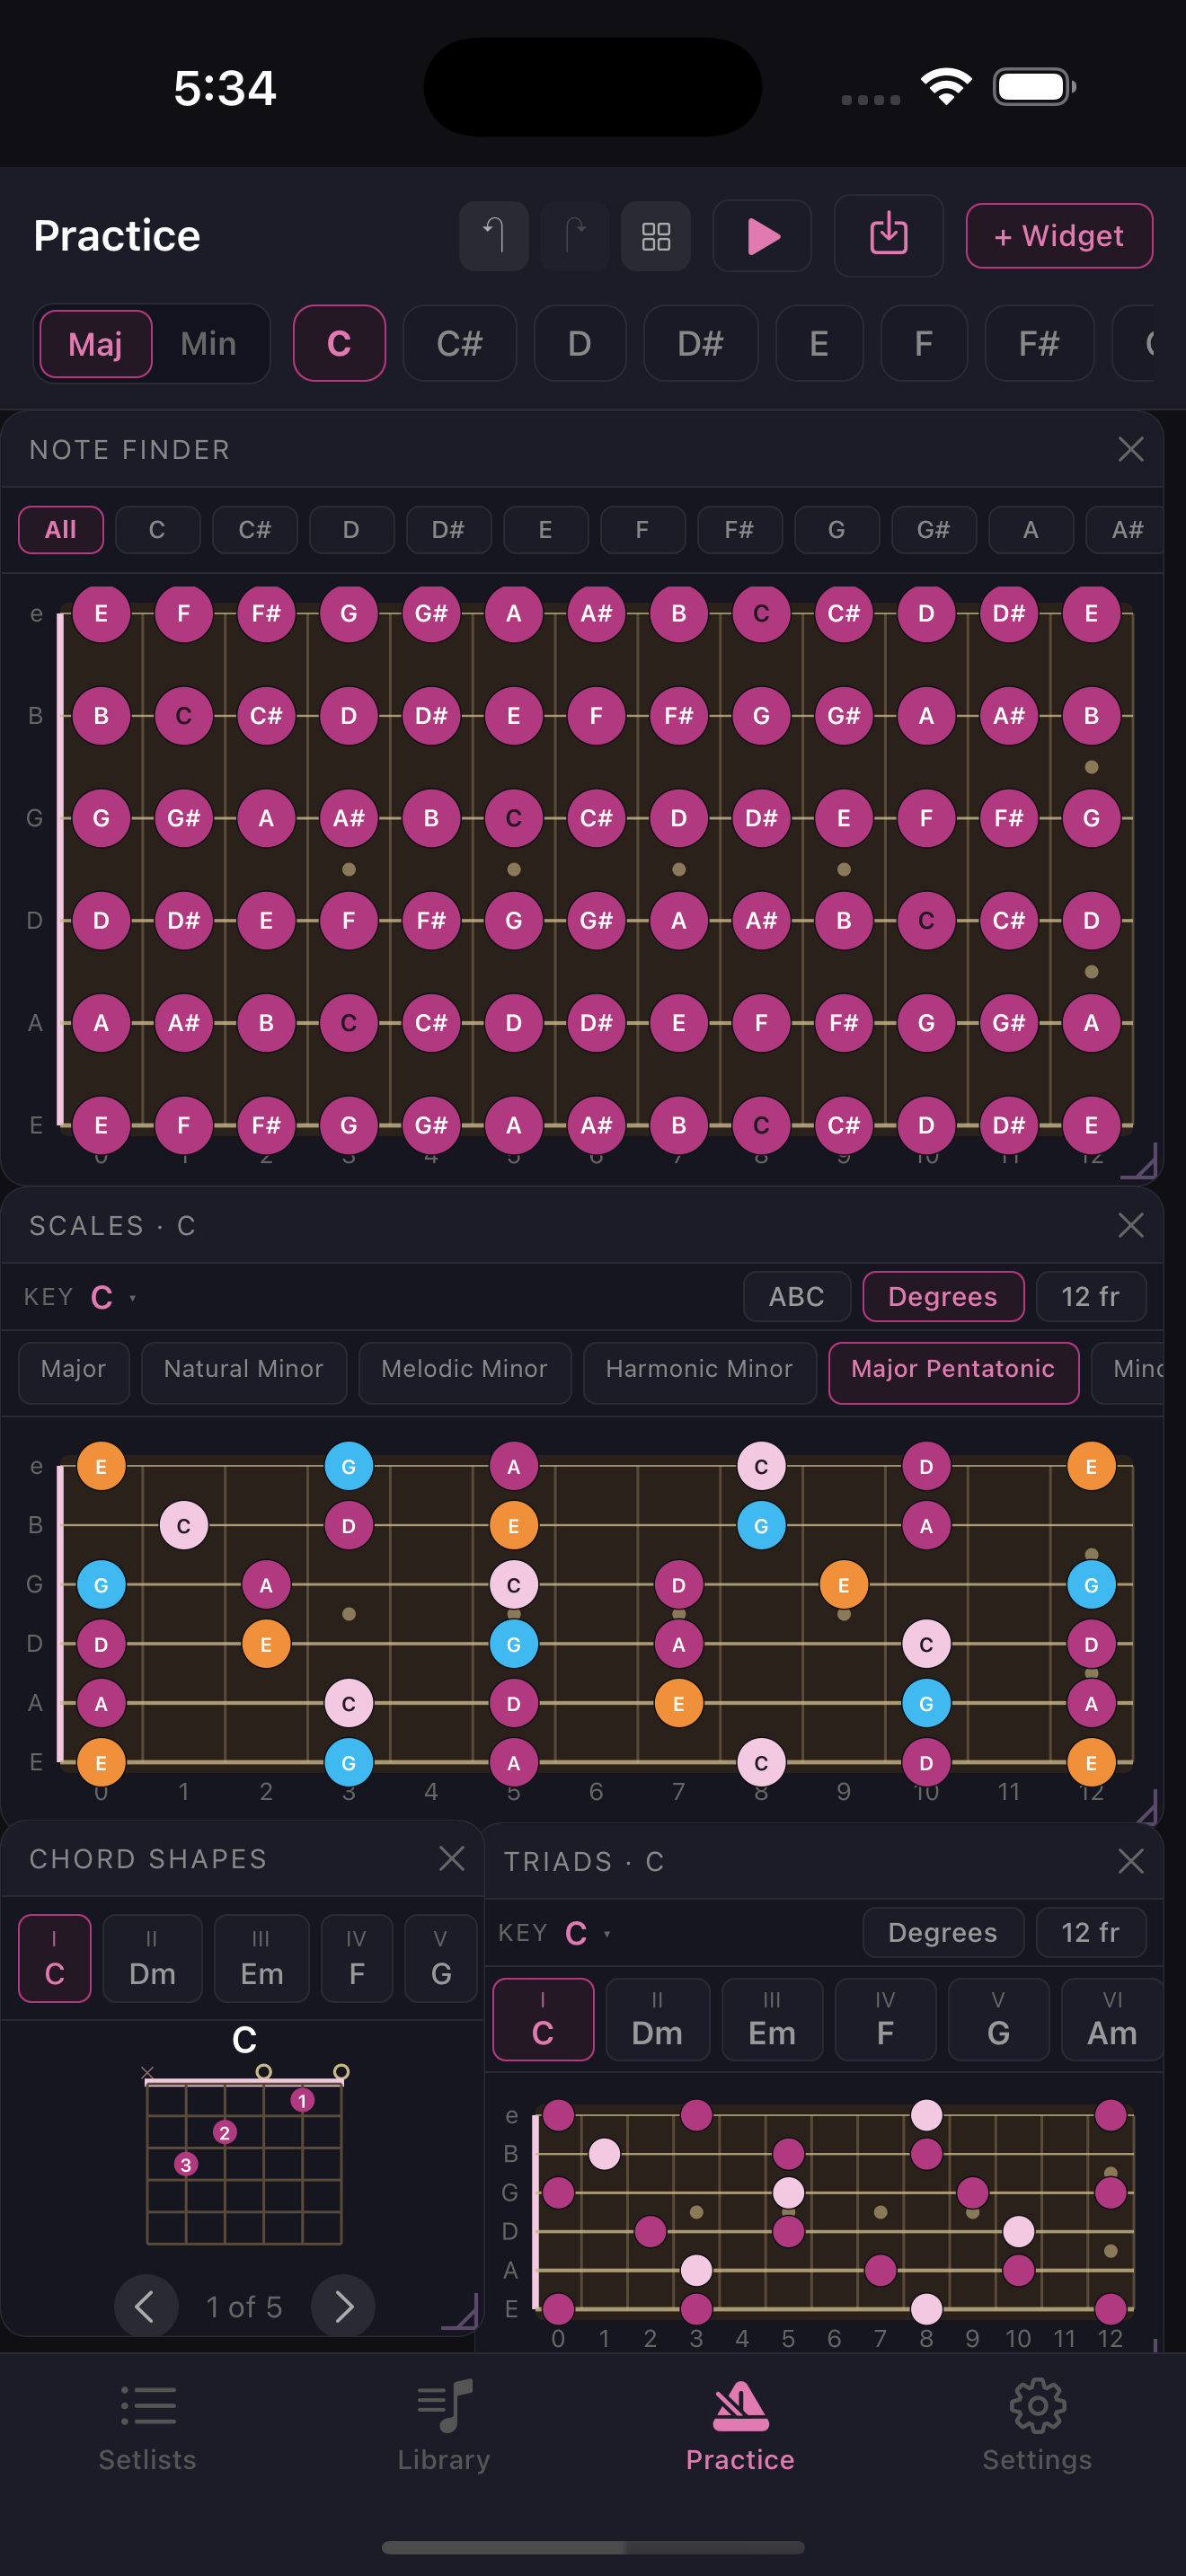
Task: Grab Scales panel resize corner handle
Action: tap(1146, 1807)
